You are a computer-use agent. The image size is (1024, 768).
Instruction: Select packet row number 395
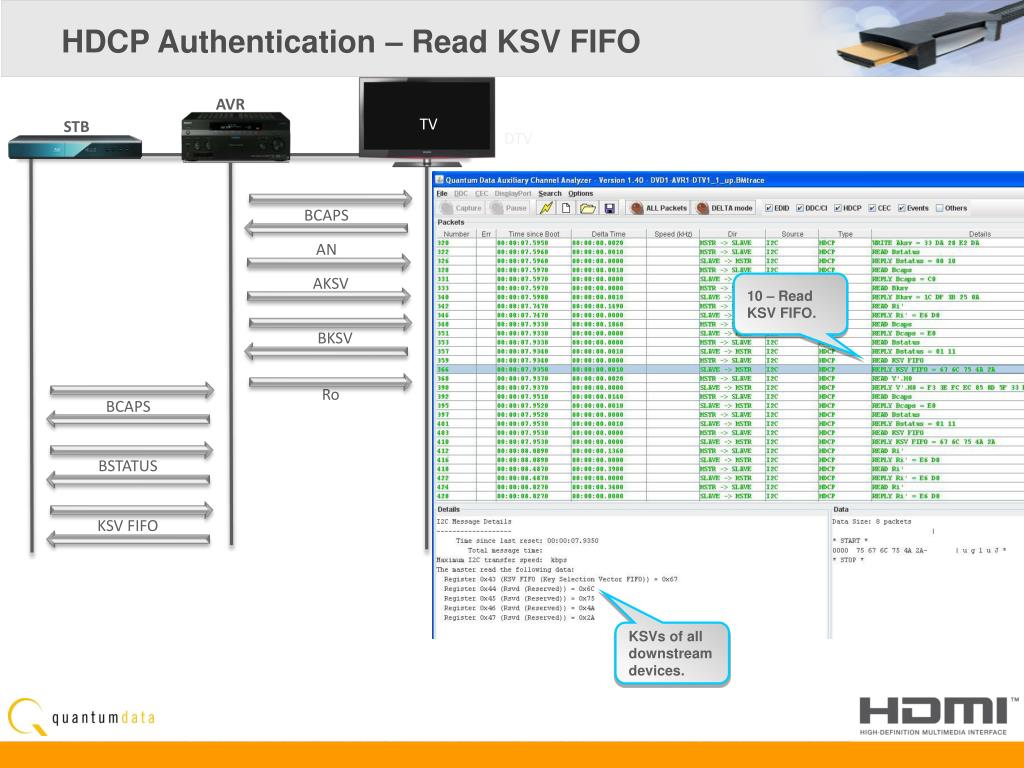pyautogui.click(x=729, y=406)
